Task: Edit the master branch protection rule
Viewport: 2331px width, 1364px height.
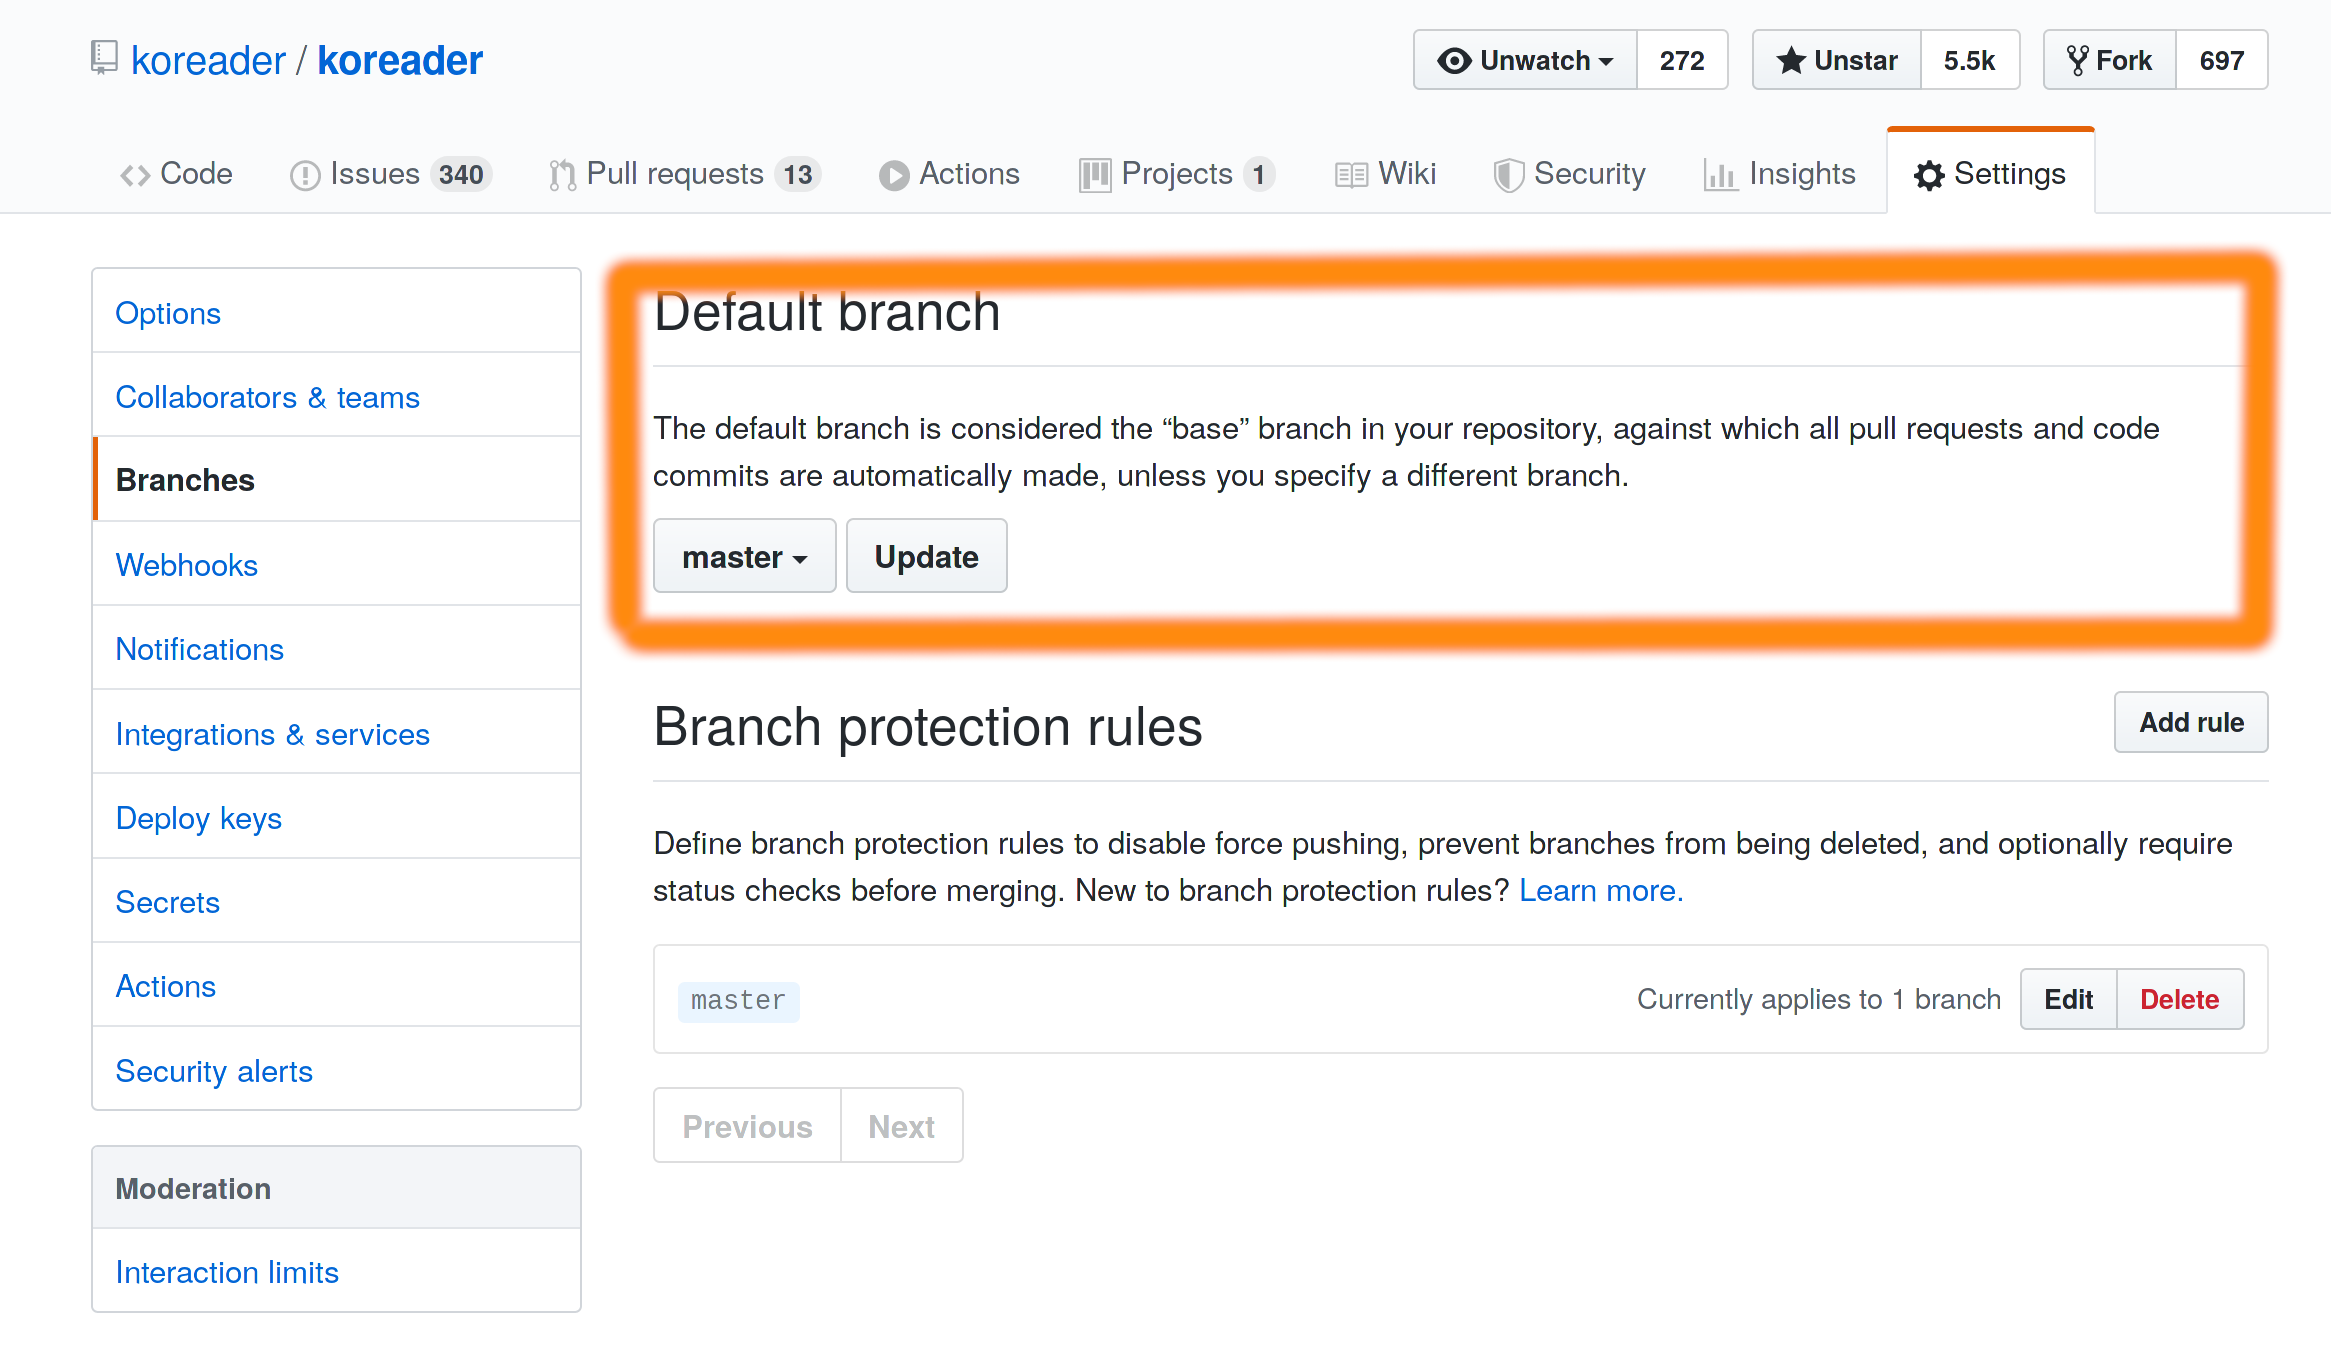Action: point(2068,999)
